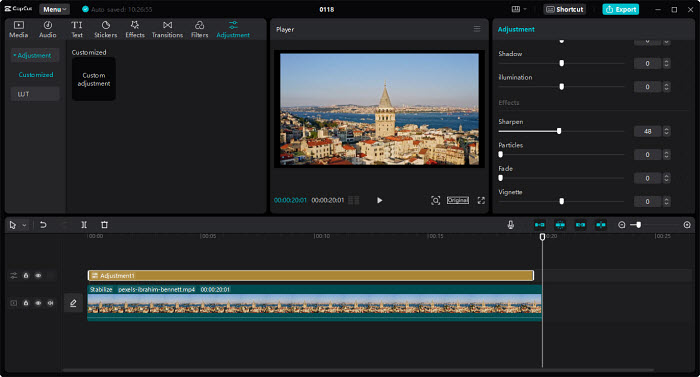Viewport: 700px width, 377px height.
Task: Click the Sharpen value field showing 48
Action: tap(647, 131)
